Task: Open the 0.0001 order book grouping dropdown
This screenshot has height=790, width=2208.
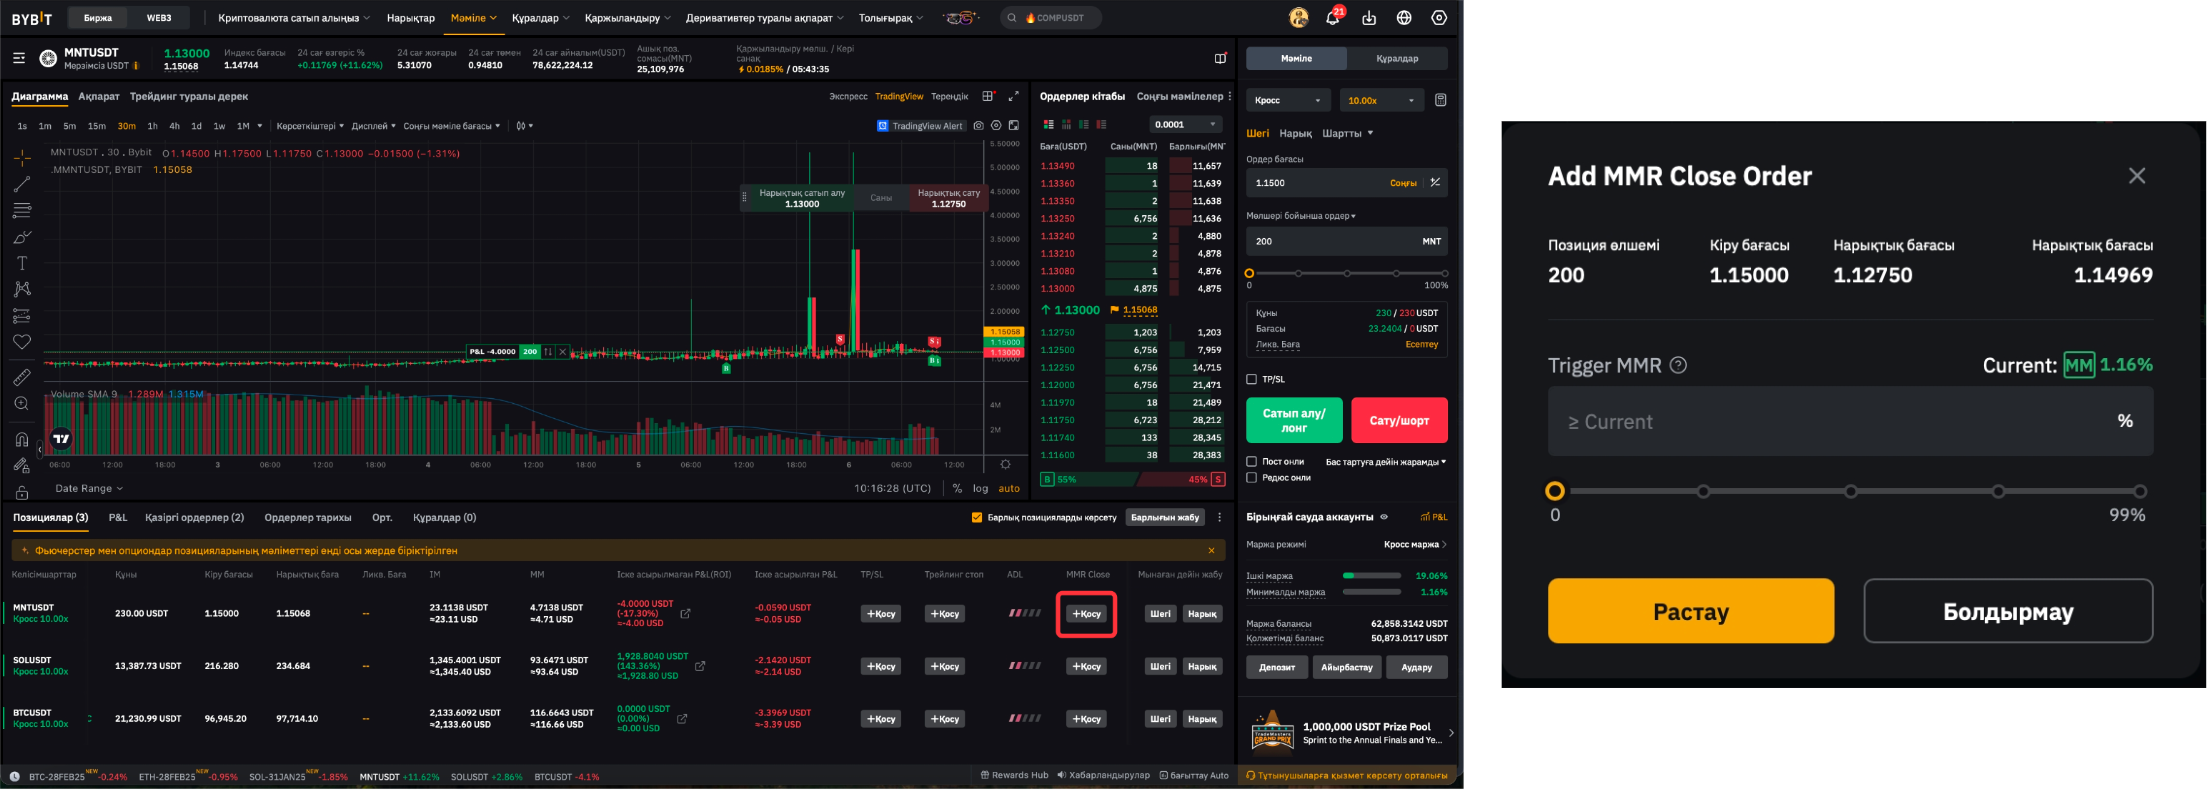Action: pyautogui.click(x=1185, y=125)
